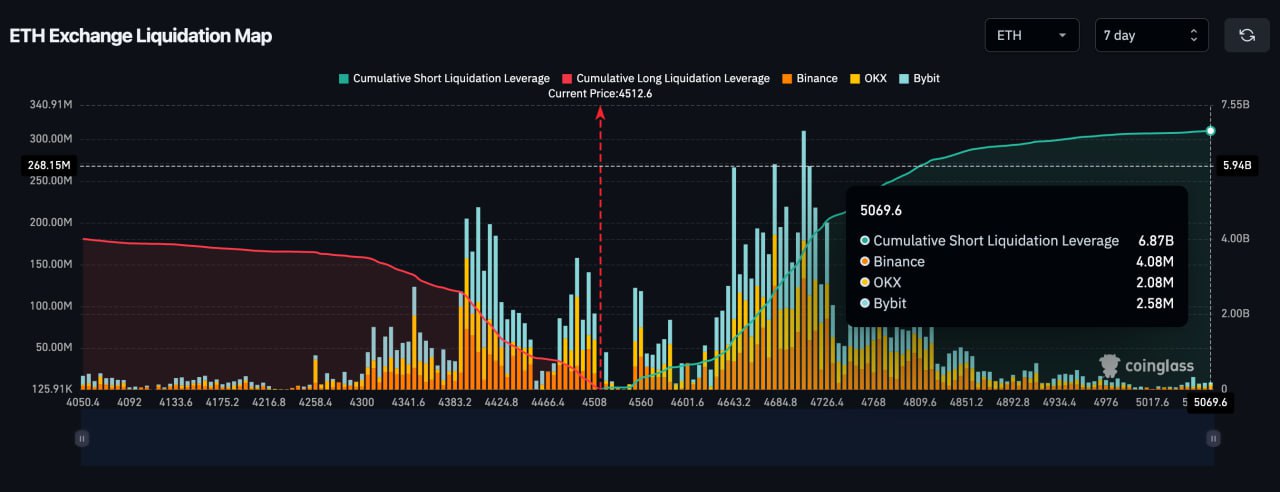This screenshot has height=492, width=1280.
Task: Click the coinglass watermark logo
Action: point(1146,366)
